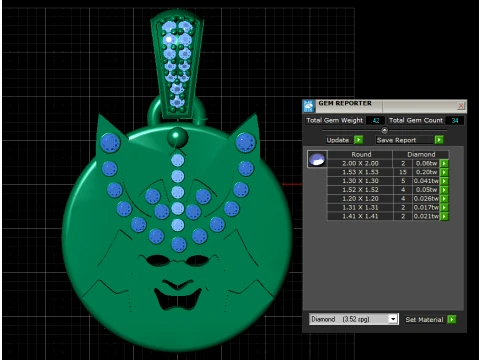This screenshot has height=360, width=480.
Task: Click the Total Gem Weight label
Action: 334,120
